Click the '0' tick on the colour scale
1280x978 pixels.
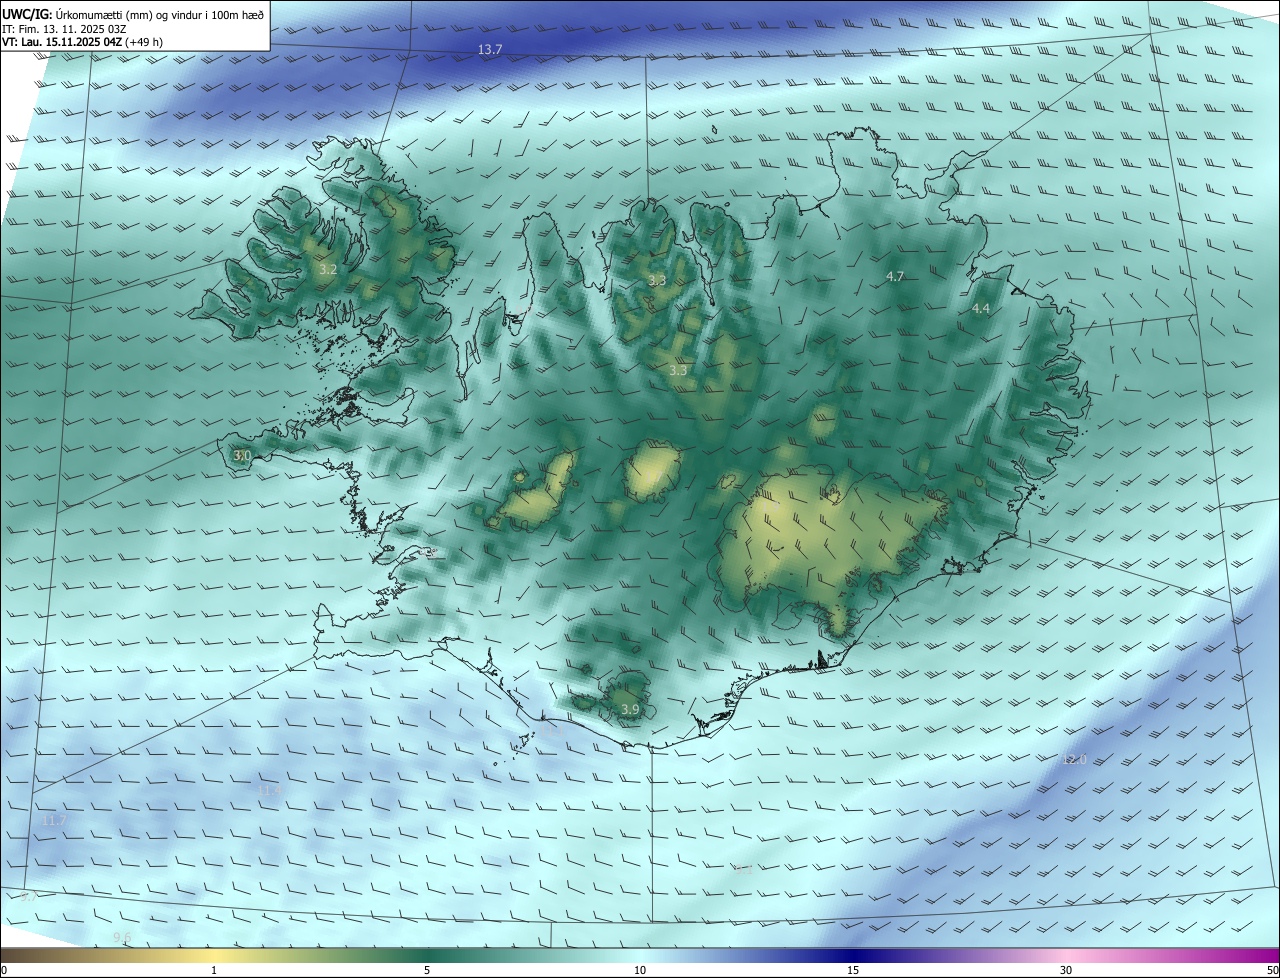pos(4,971)
